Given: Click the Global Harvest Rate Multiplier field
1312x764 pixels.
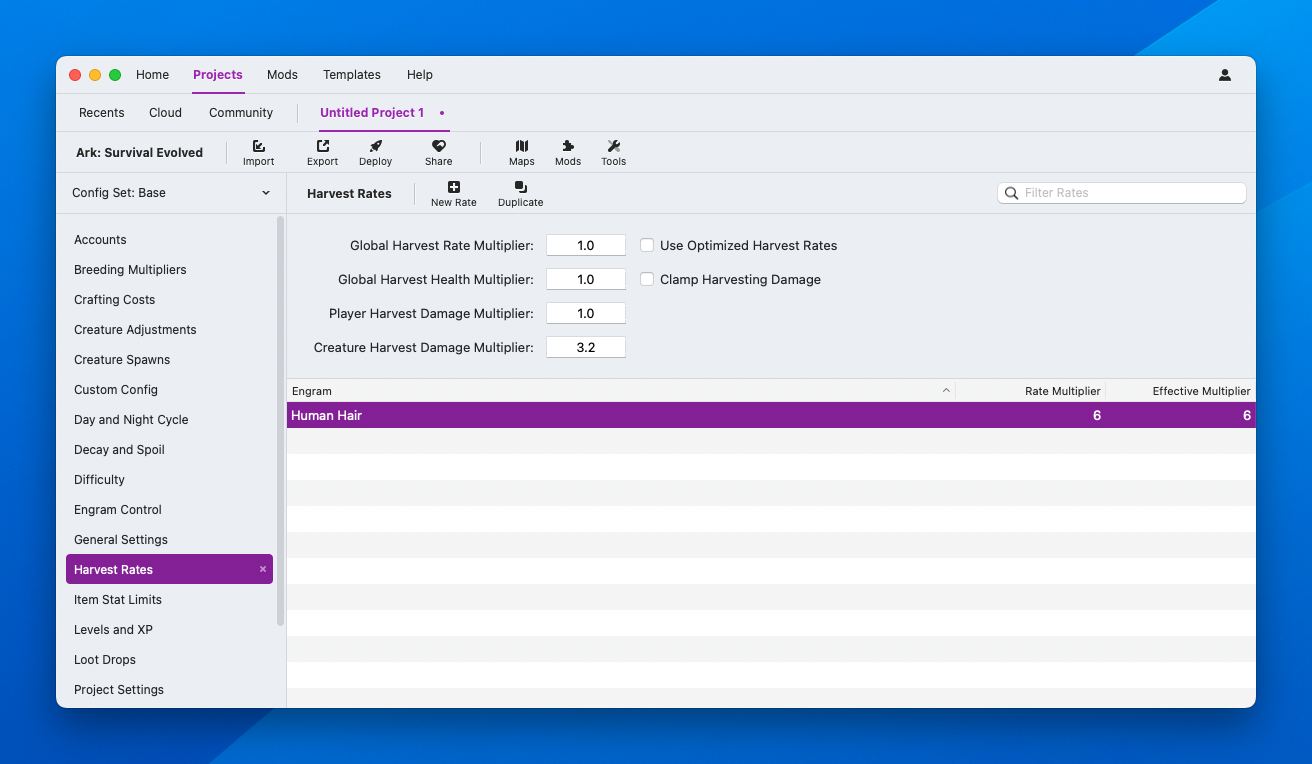Looking at the screenshot, I should point(586,245).
